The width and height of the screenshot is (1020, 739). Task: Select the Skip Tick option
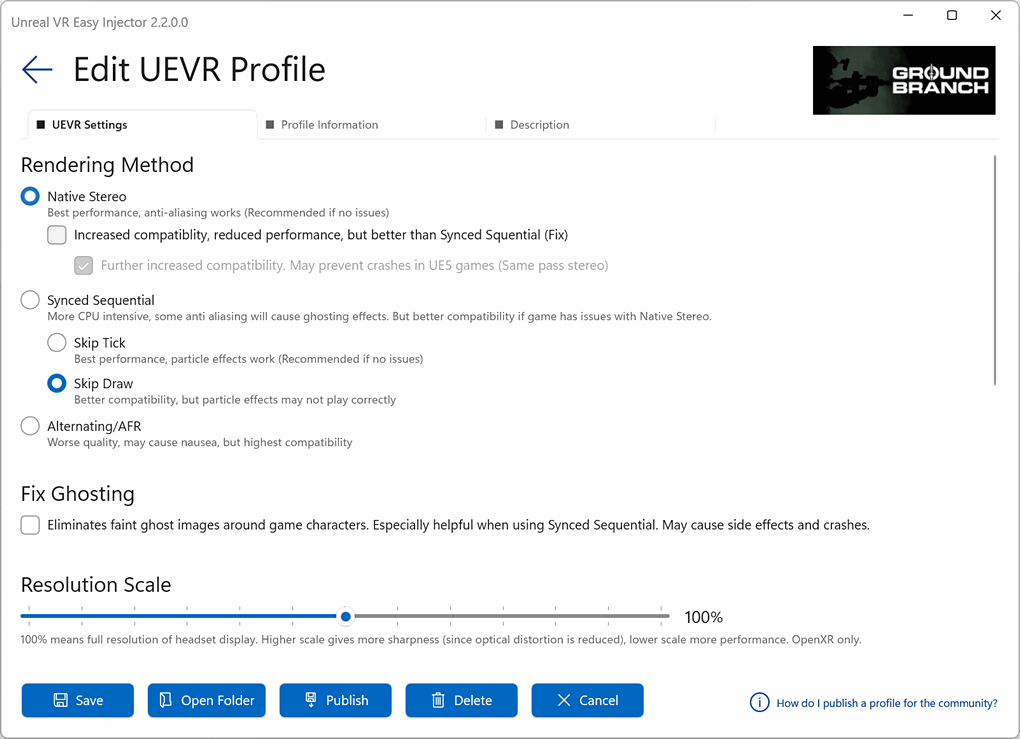[56, 342]
